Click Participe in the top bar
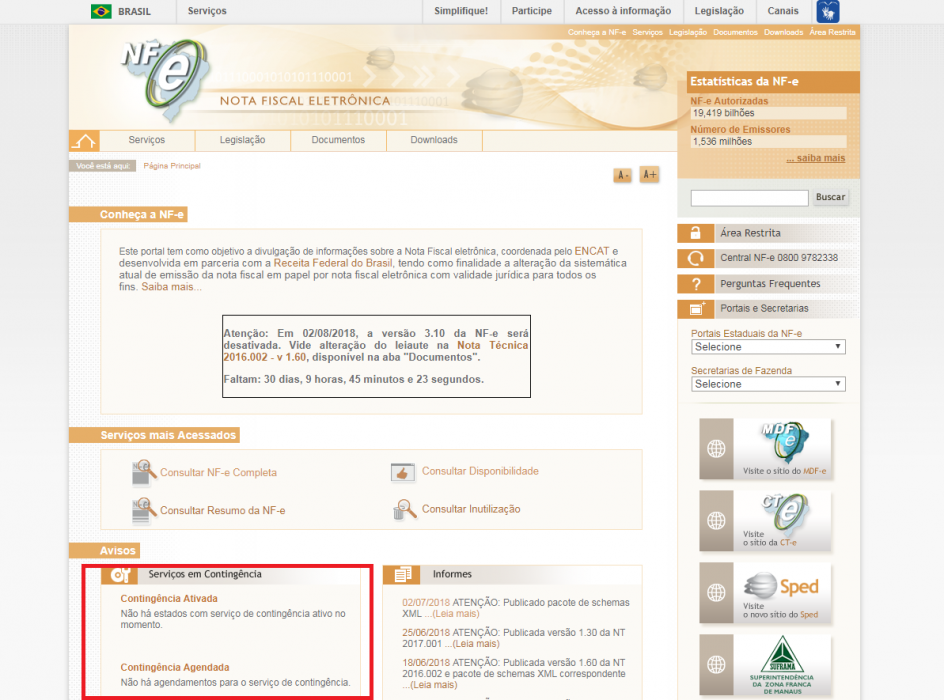The image size is (944, 700). pyautogui.click(x=532, y=11)
